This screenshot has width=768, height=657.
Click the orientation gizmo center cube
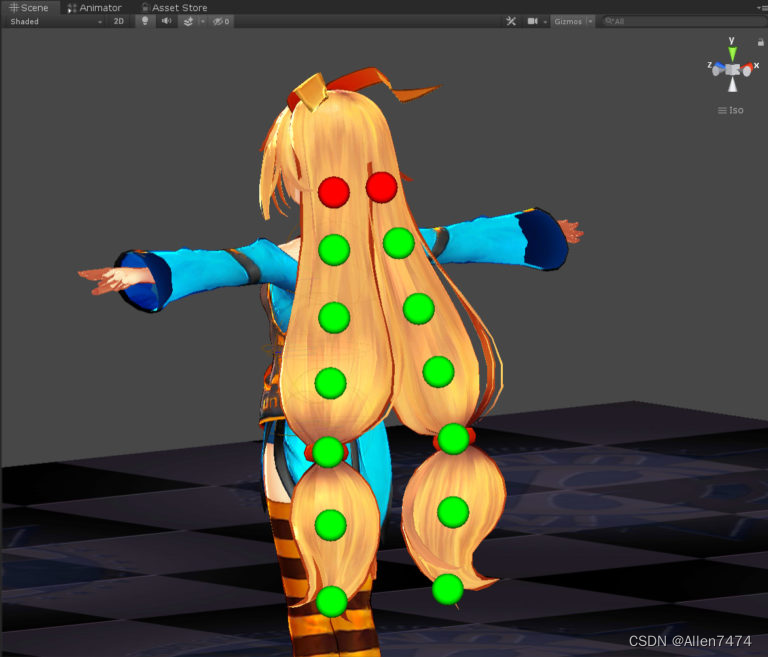[x=732, y=70]
